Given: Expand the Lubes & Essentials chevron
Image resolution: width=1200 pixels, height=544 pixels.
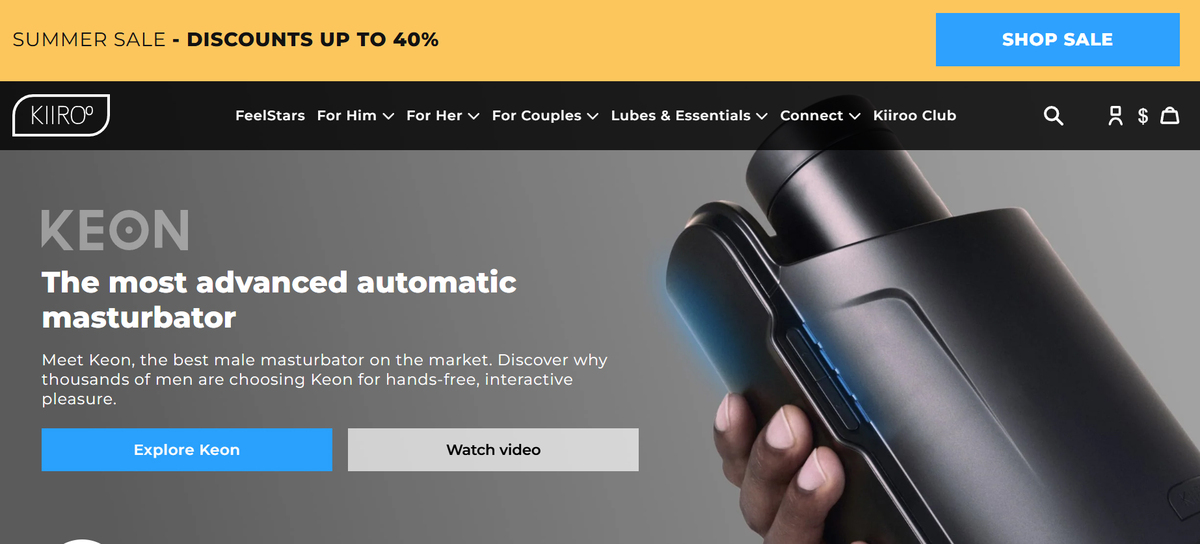Looking at the screenshot, I should pos(762,116).
